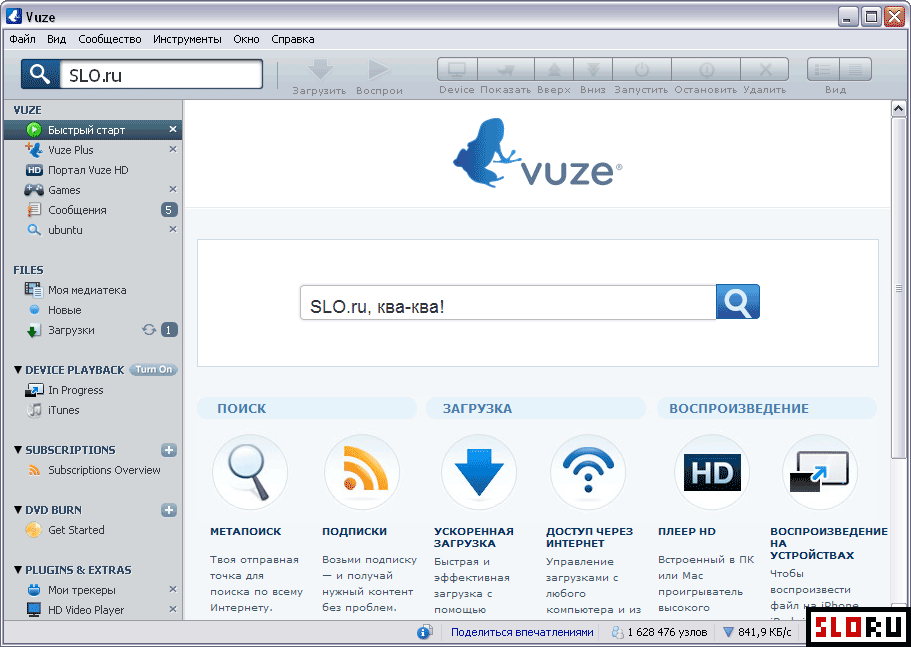This screenshot has width=911, height=647.
Task: Open Мои трекеры in the sidebar
Action: click(93, 590)
